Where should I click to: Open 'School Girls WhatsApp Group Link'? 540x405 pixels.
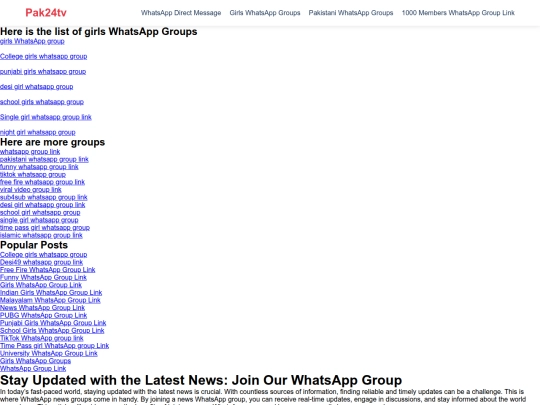click(x=52, y=330)
